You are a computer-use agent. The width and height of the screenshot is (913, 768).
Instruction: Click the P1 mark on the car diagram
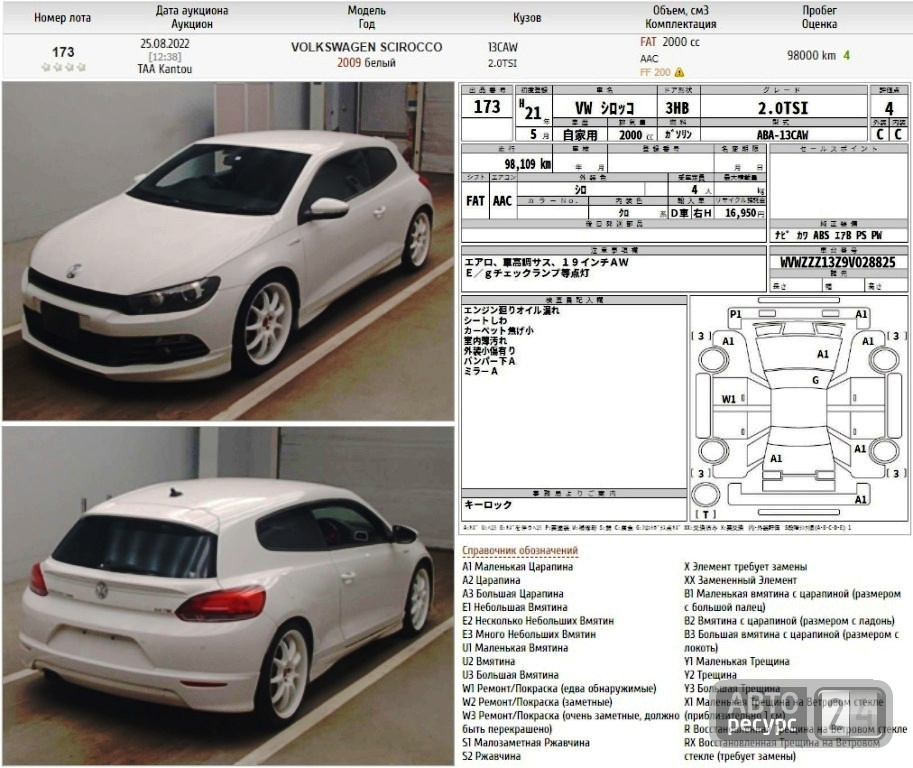[x=735, y=314]
